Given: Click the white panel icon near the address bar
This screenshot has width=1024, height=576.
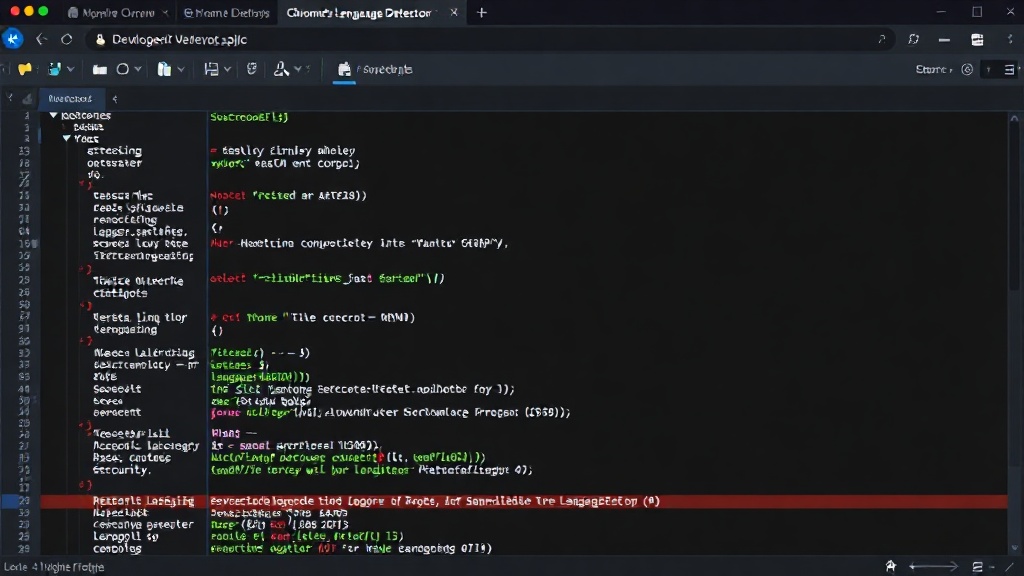Looking at the screenshot, I should [x=977, y=40].
